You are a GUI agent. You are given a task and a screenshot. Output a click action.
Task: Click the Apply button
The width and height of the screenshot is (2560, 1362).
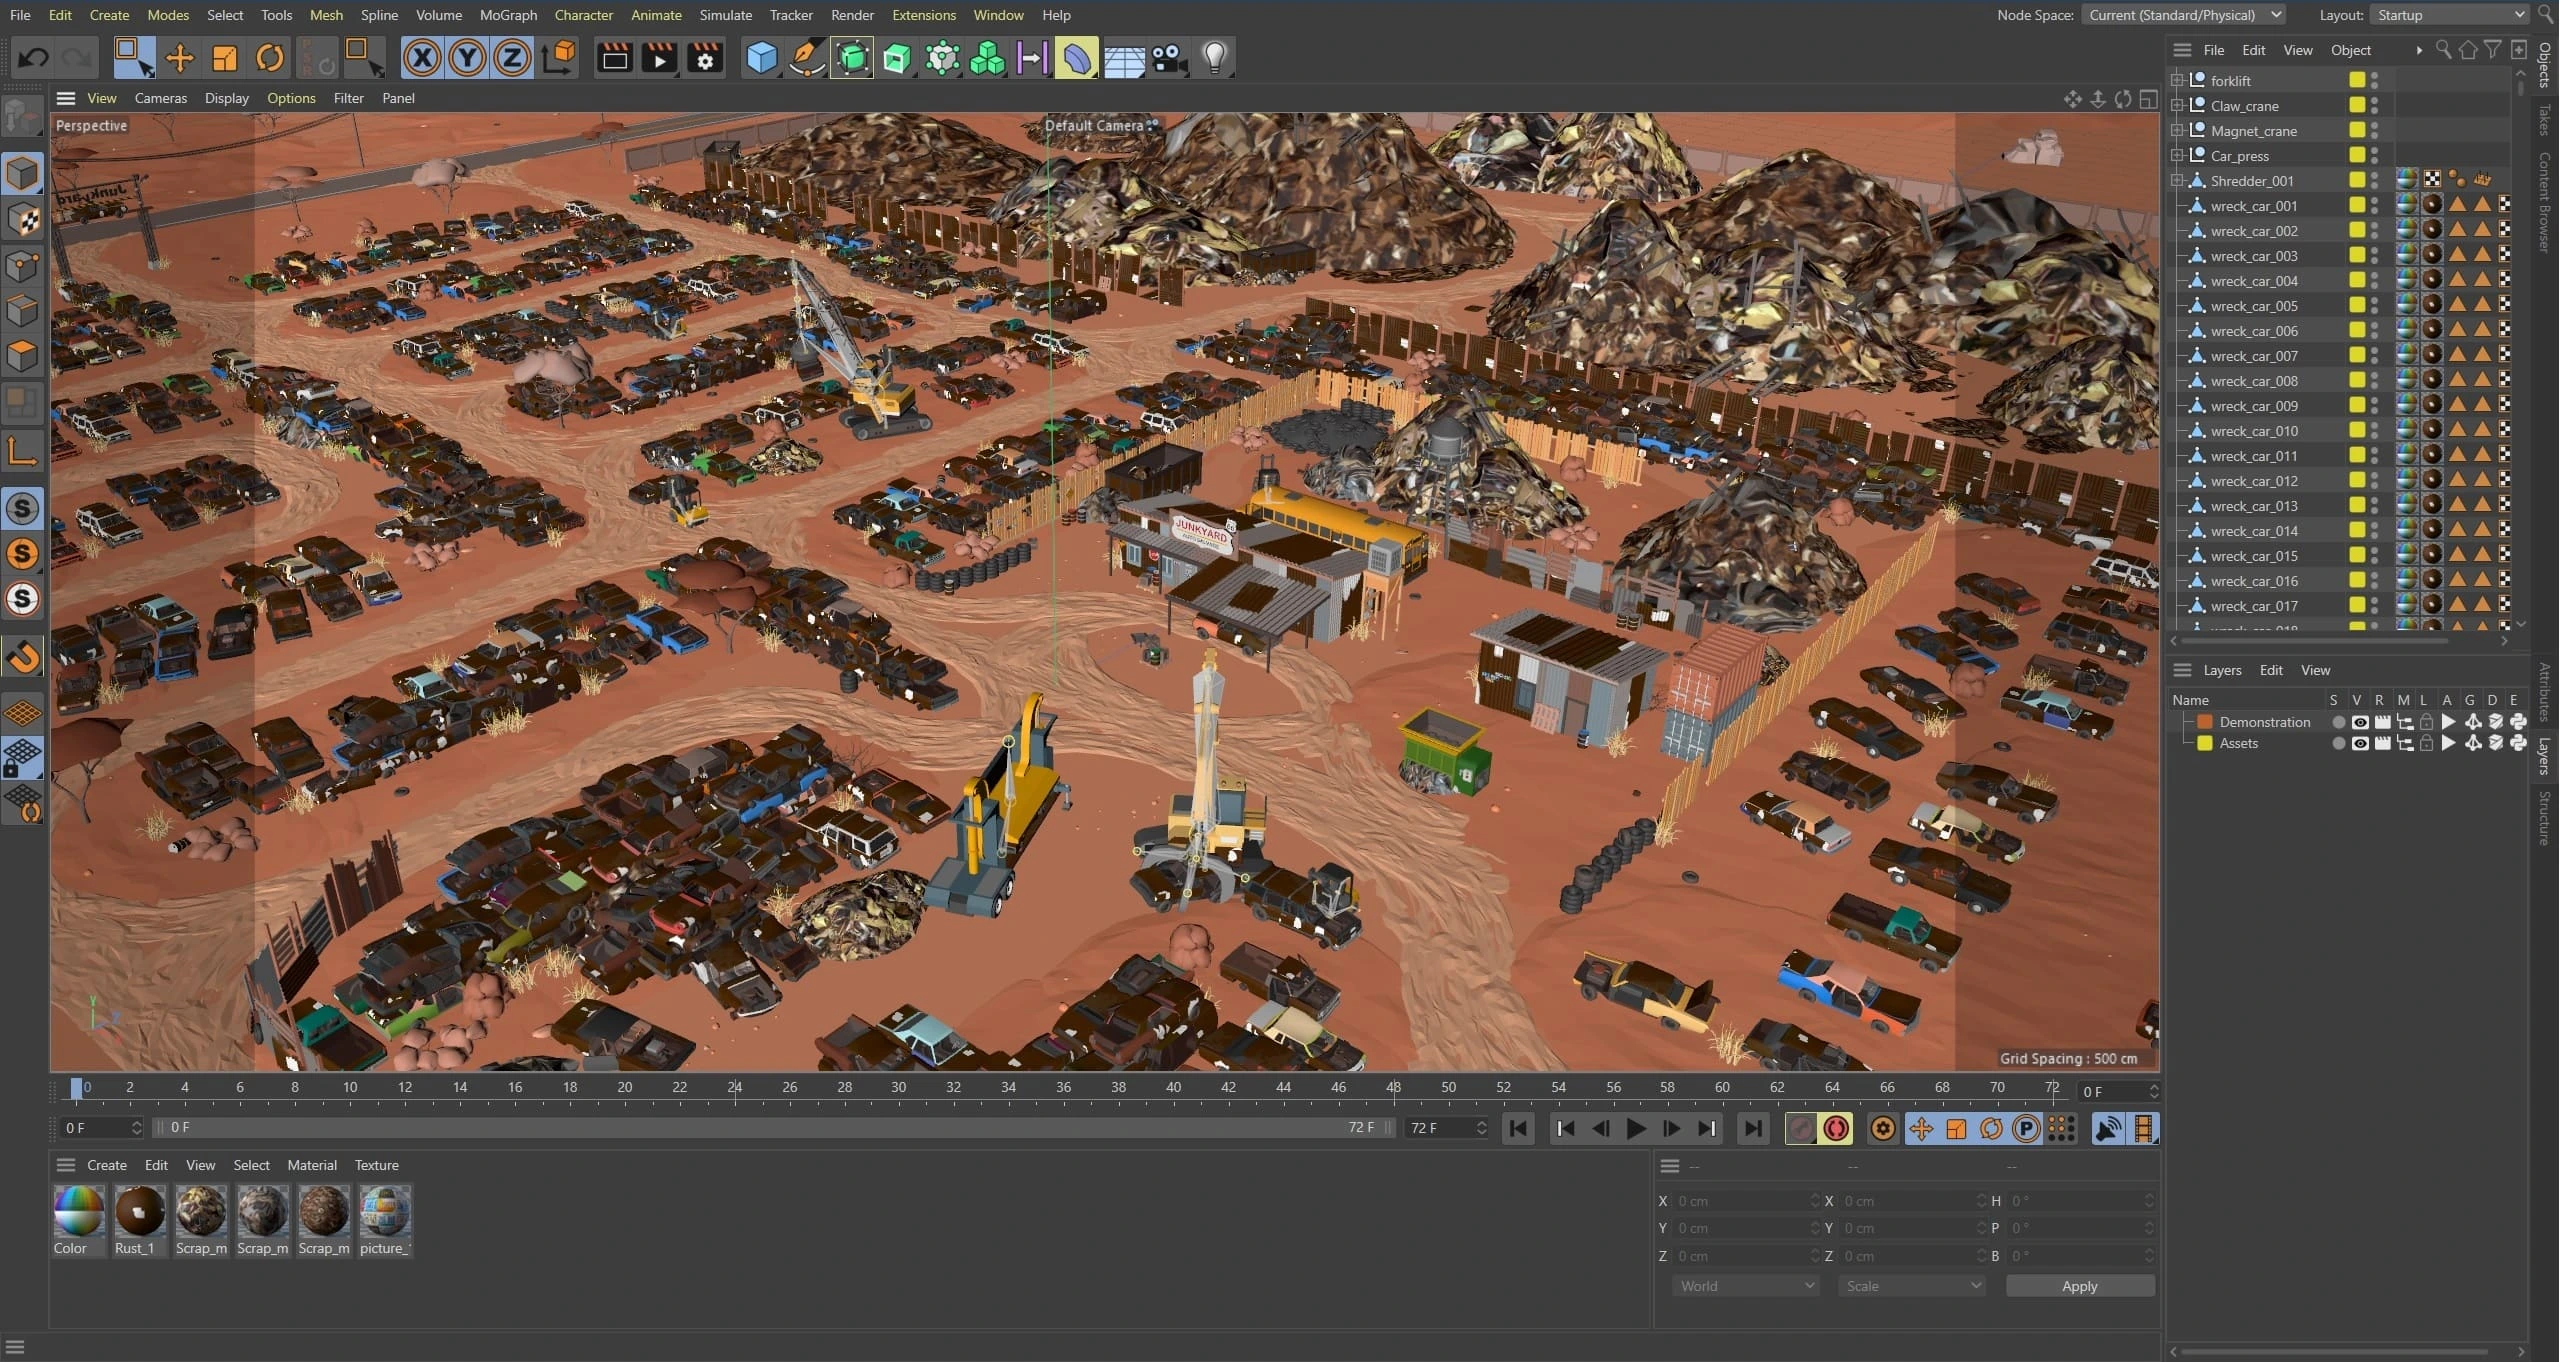point(2079,1286)
